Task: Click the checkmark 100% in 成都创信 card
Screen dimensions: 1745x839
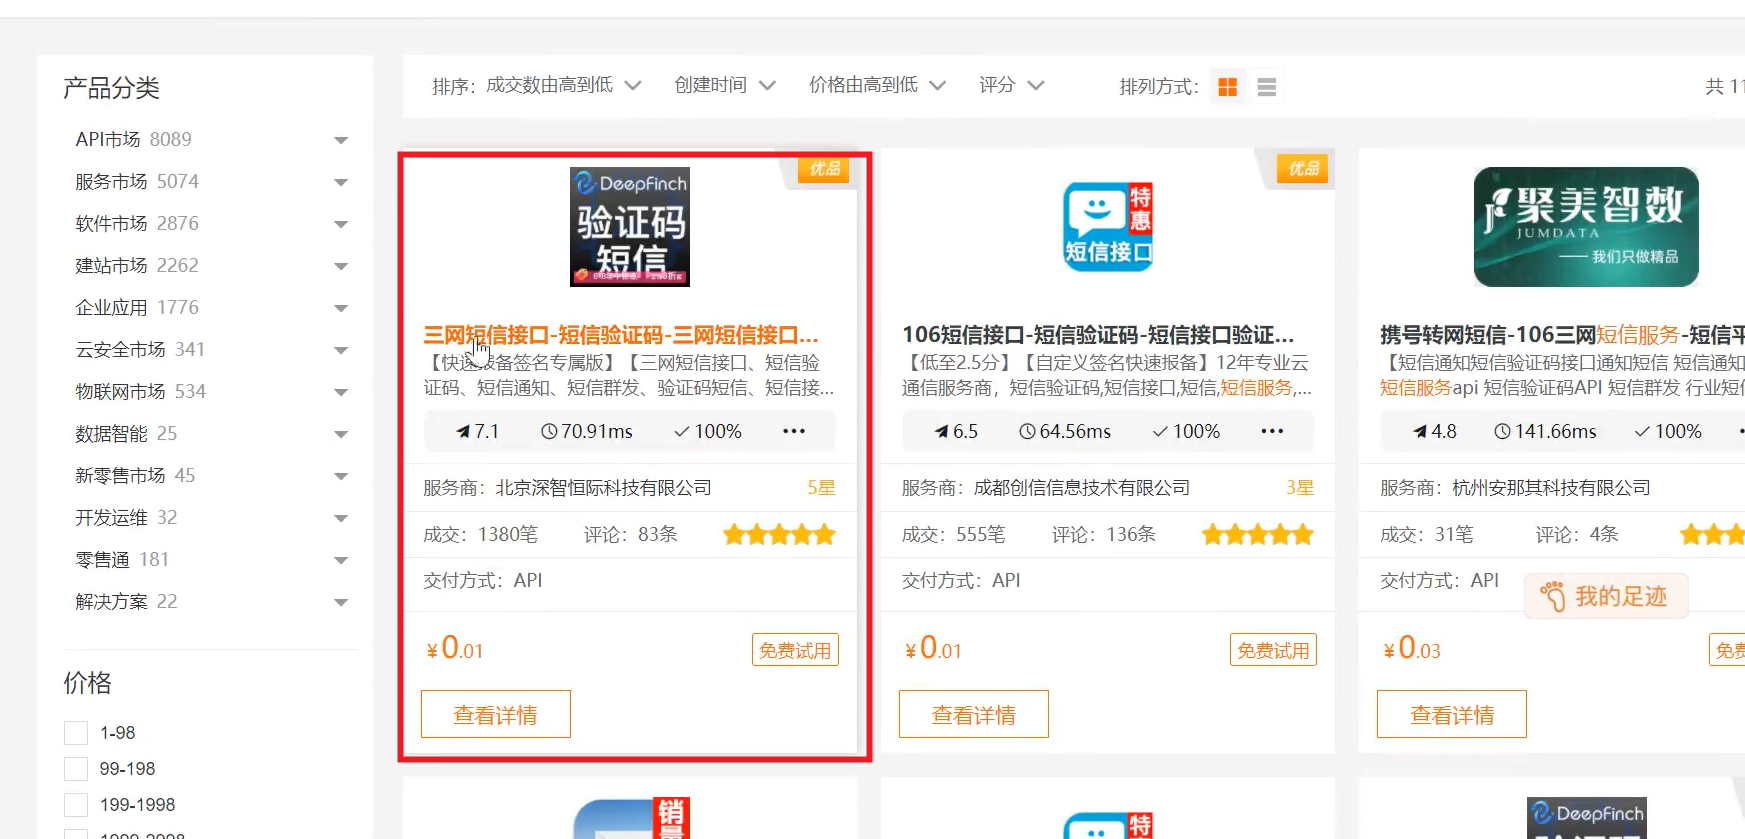Action: coord(1186,431)
